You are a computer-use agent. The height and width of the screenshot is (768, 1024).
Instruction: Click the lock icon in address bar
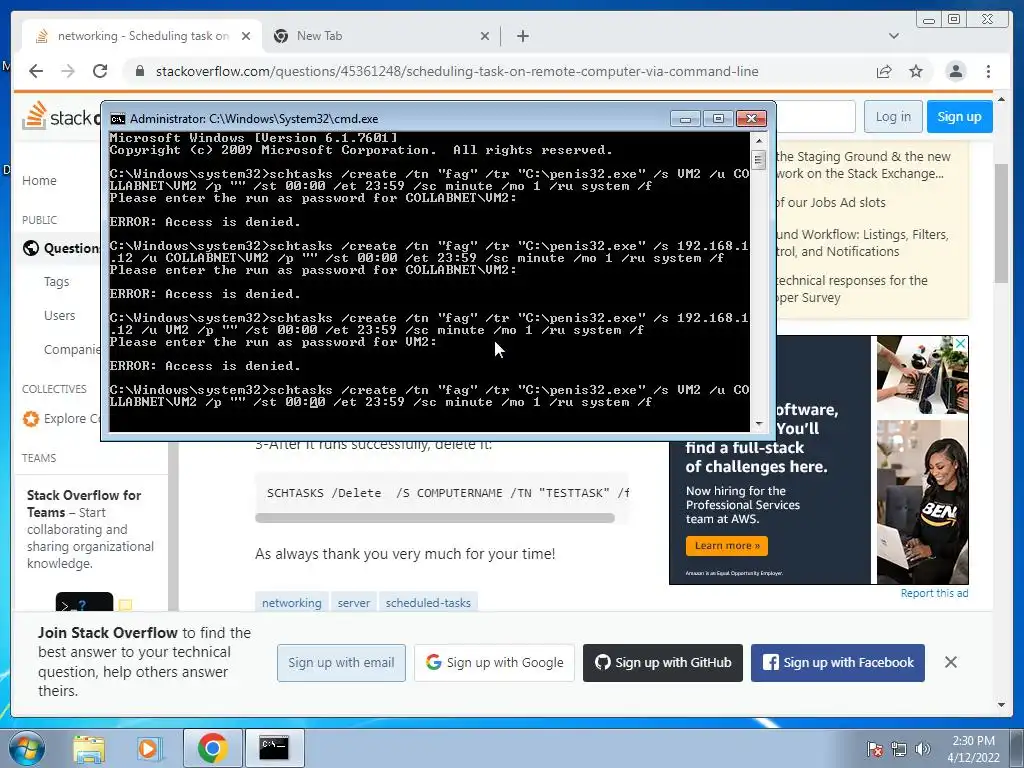[140, 71]
